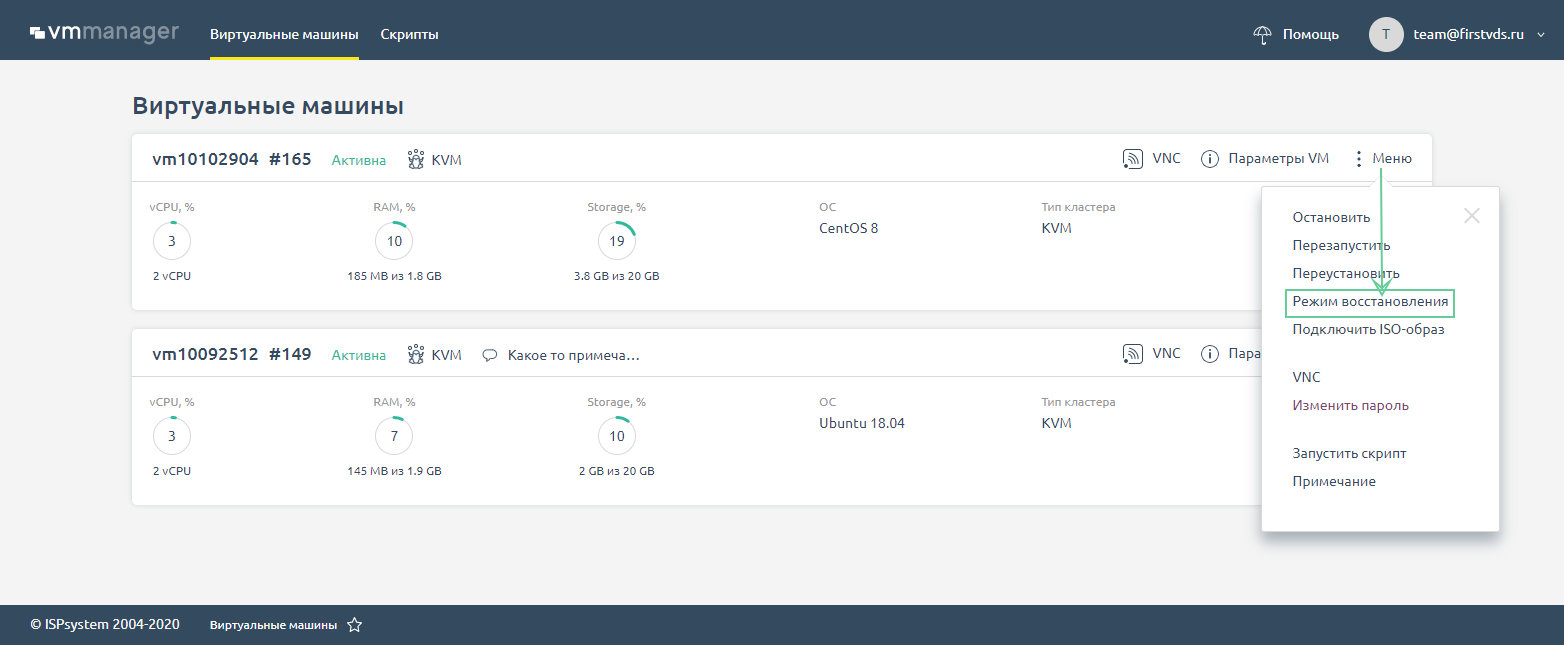Viewport: 1564px width, 645px height.
Task: Click the Виртуальные машины page heading
Action: pos(268,106)
